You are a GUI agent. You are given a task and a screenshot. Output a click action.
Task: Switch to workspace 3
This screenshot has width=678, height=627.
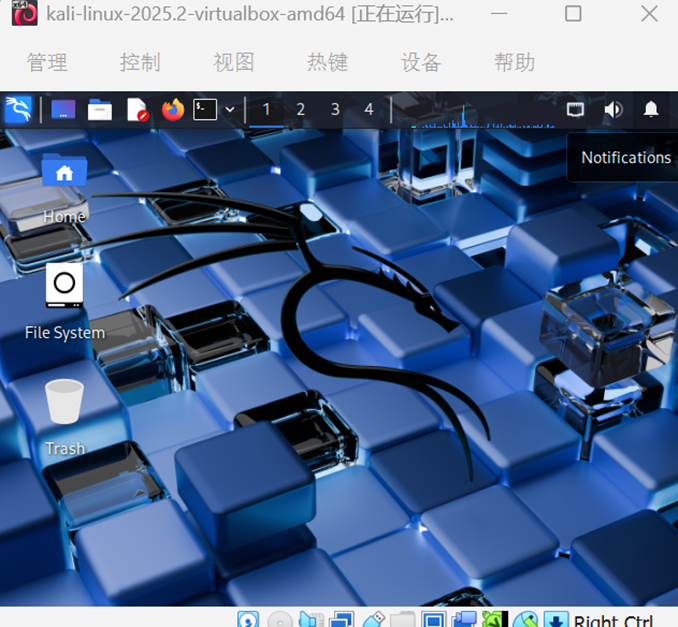click(335, 109)
